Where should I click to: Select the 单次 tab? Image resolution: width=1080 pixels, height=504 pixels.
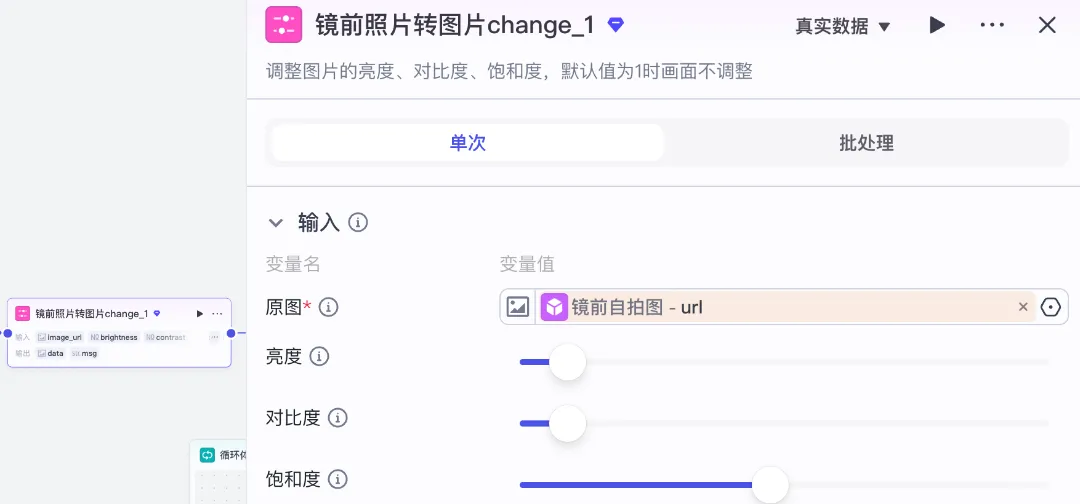pos(467,143)
